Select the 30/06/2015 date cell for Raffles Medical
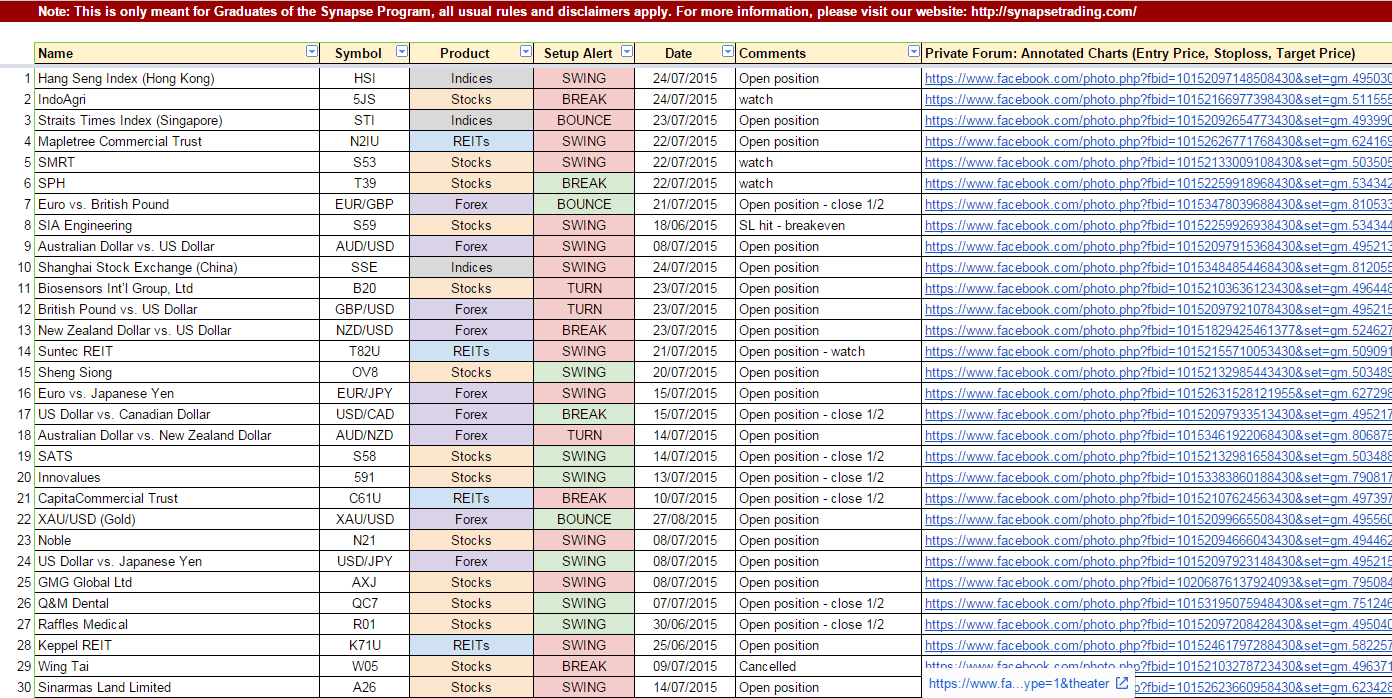Screen dimensions: 1392x698 (x=685, y=624)
